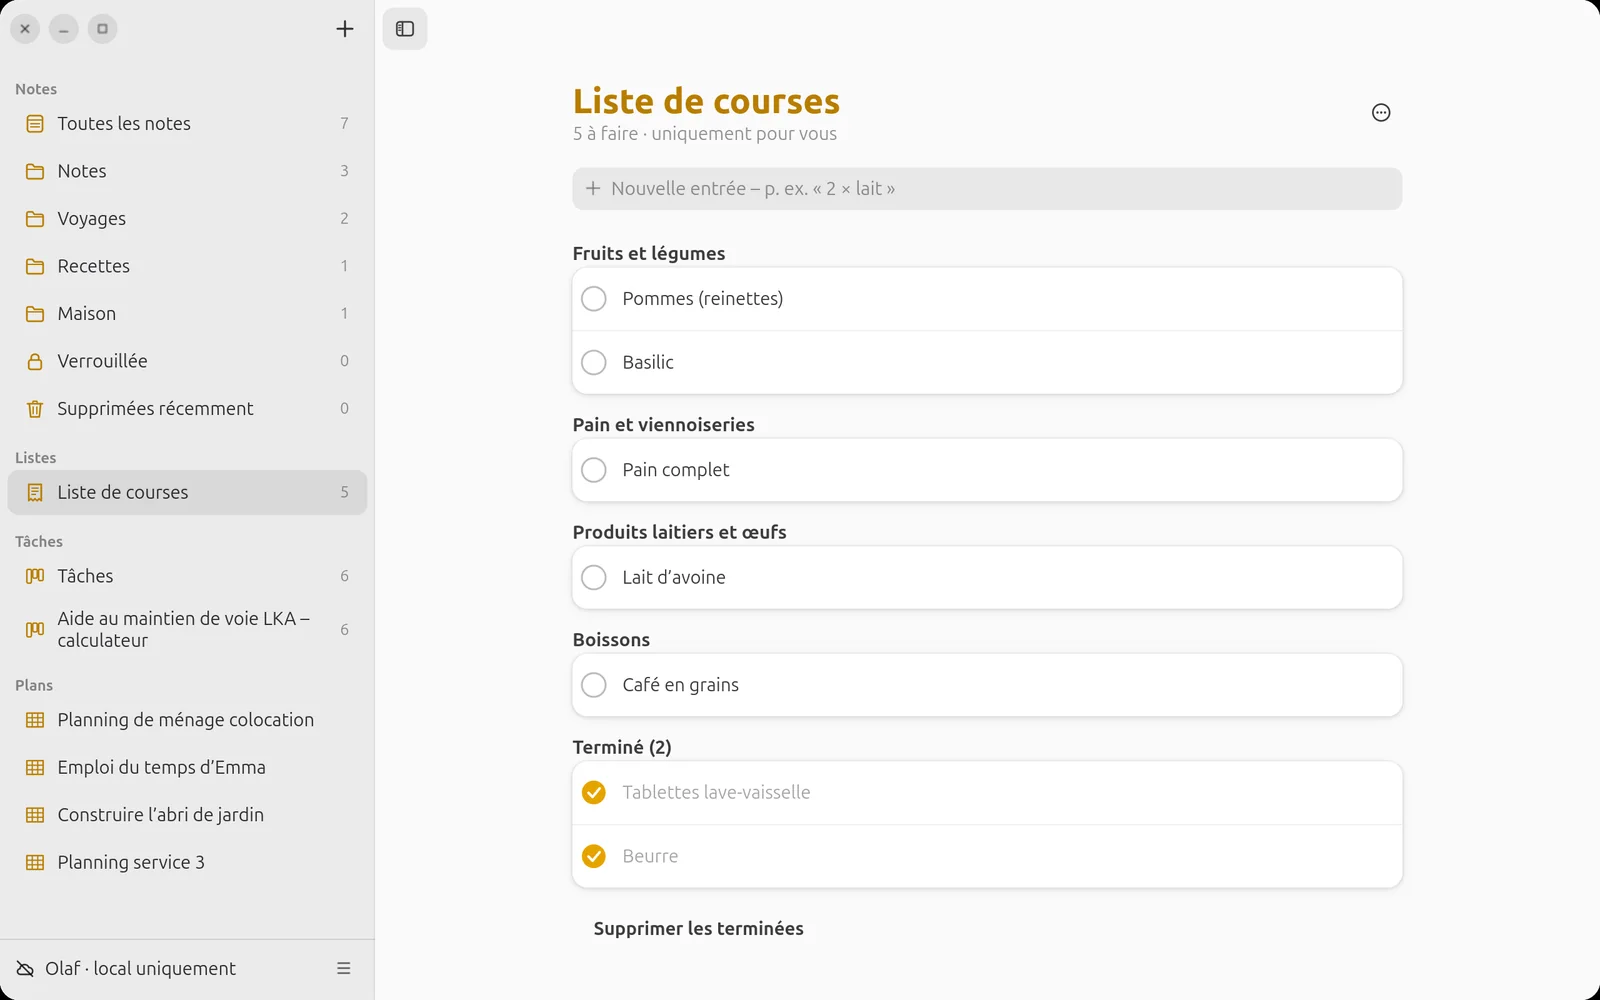Check off Pommes (reinettes)
1600x1000 pixels.
click(594, 299)
